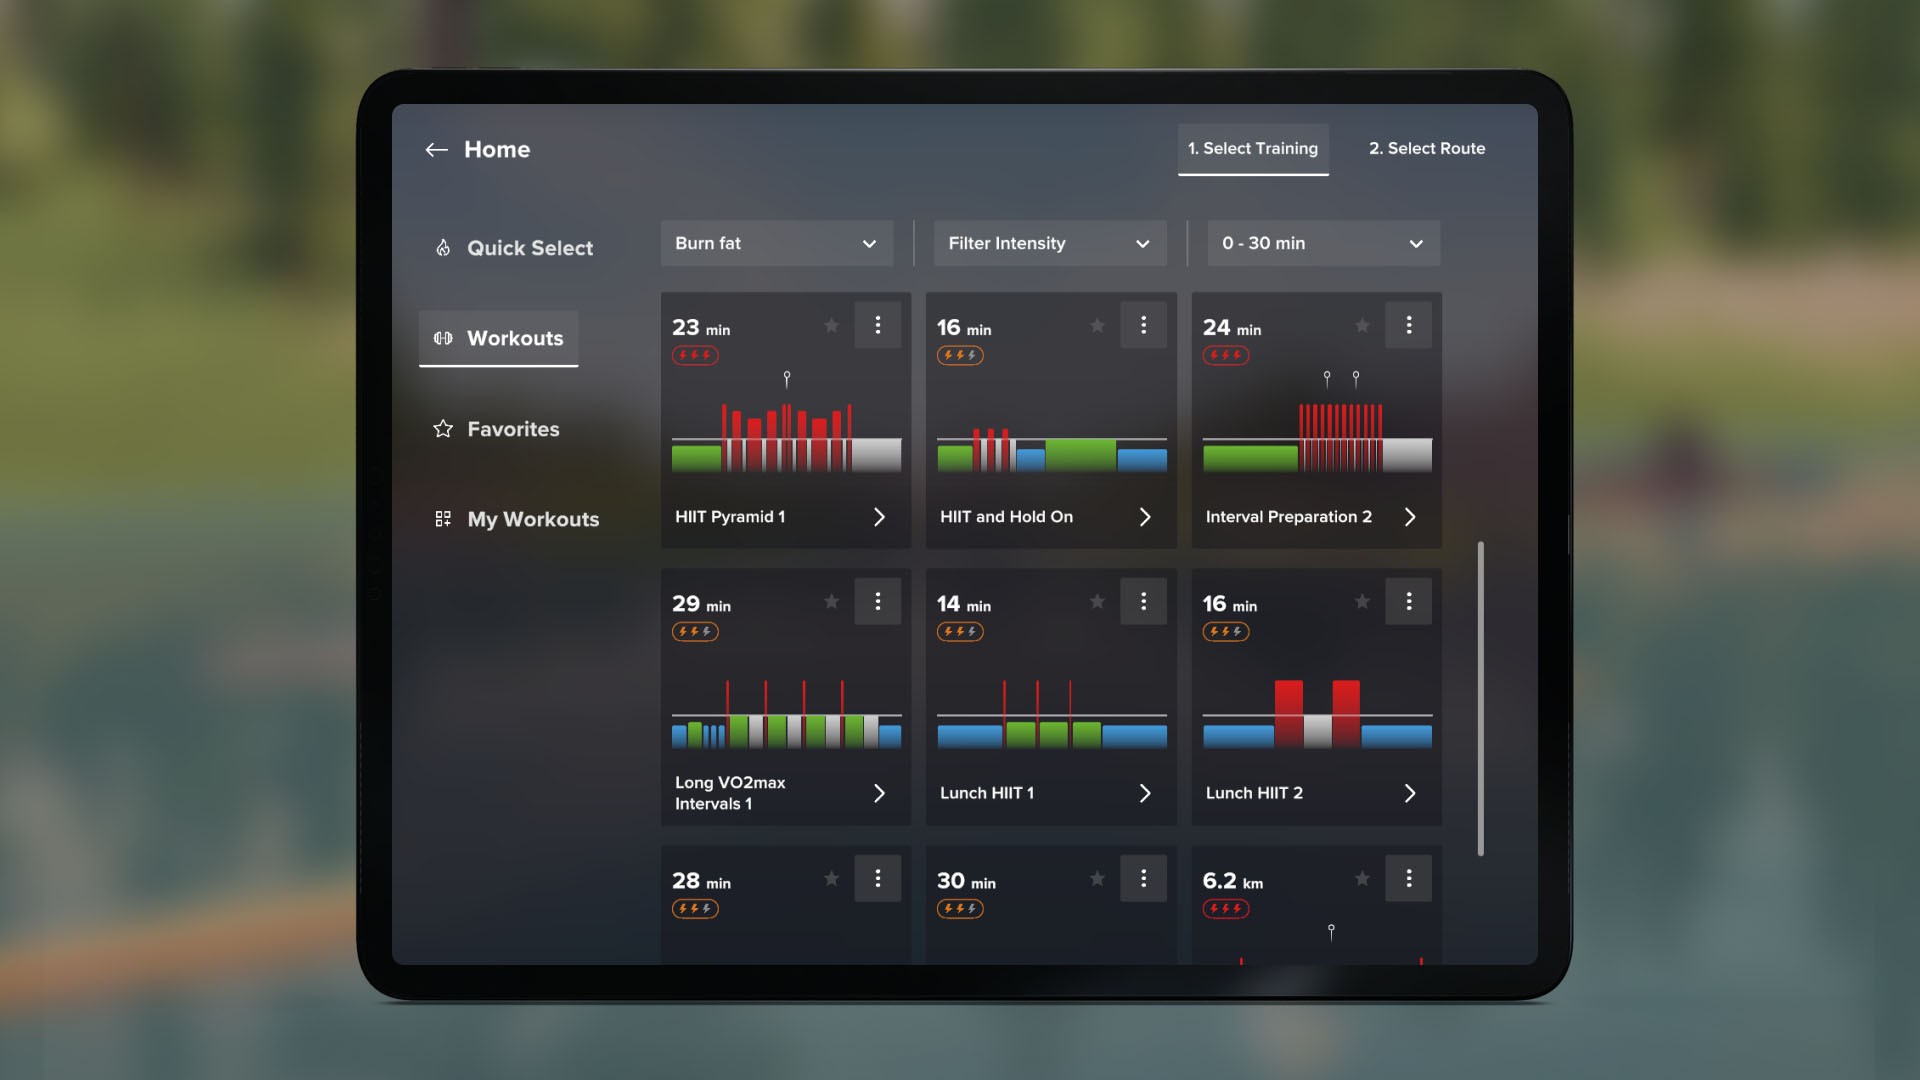
Task: Open the 0 - 30 min duration dropdown
Action: point(1324,243)
